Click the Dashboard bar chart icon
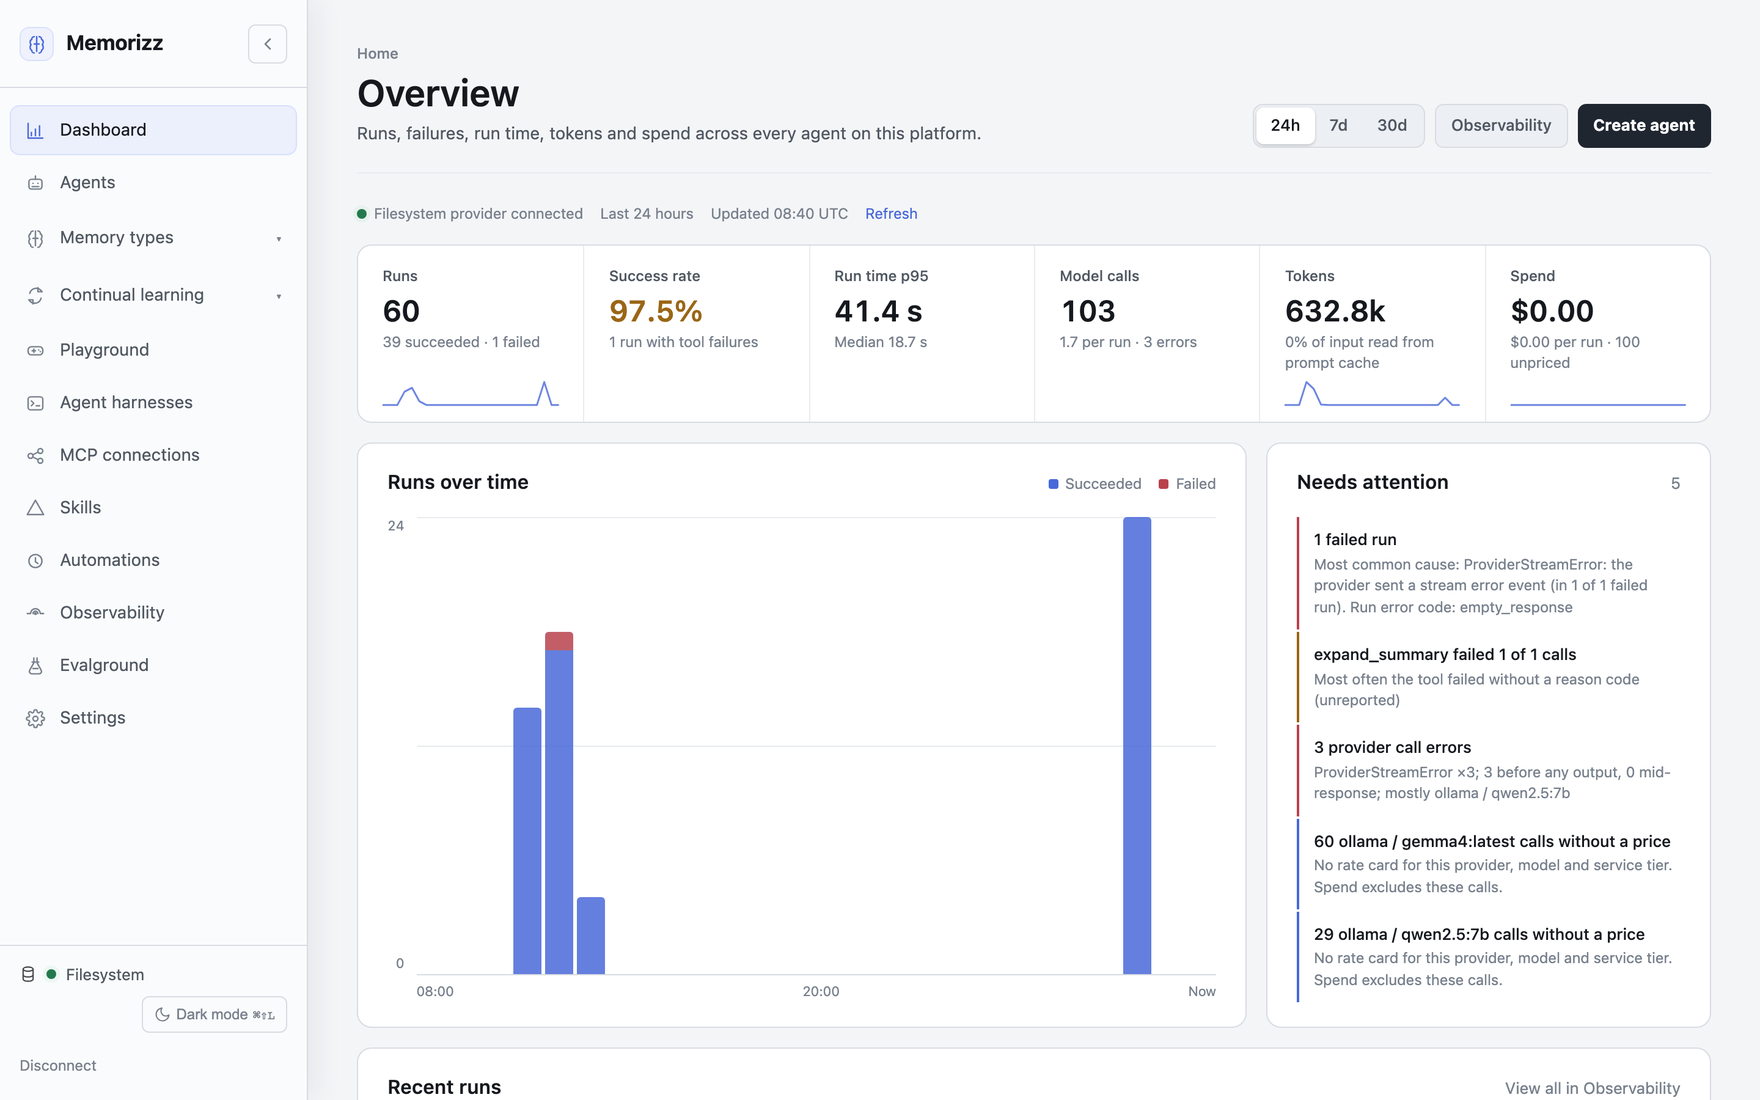1760x1100 pixels. [35, 130]
